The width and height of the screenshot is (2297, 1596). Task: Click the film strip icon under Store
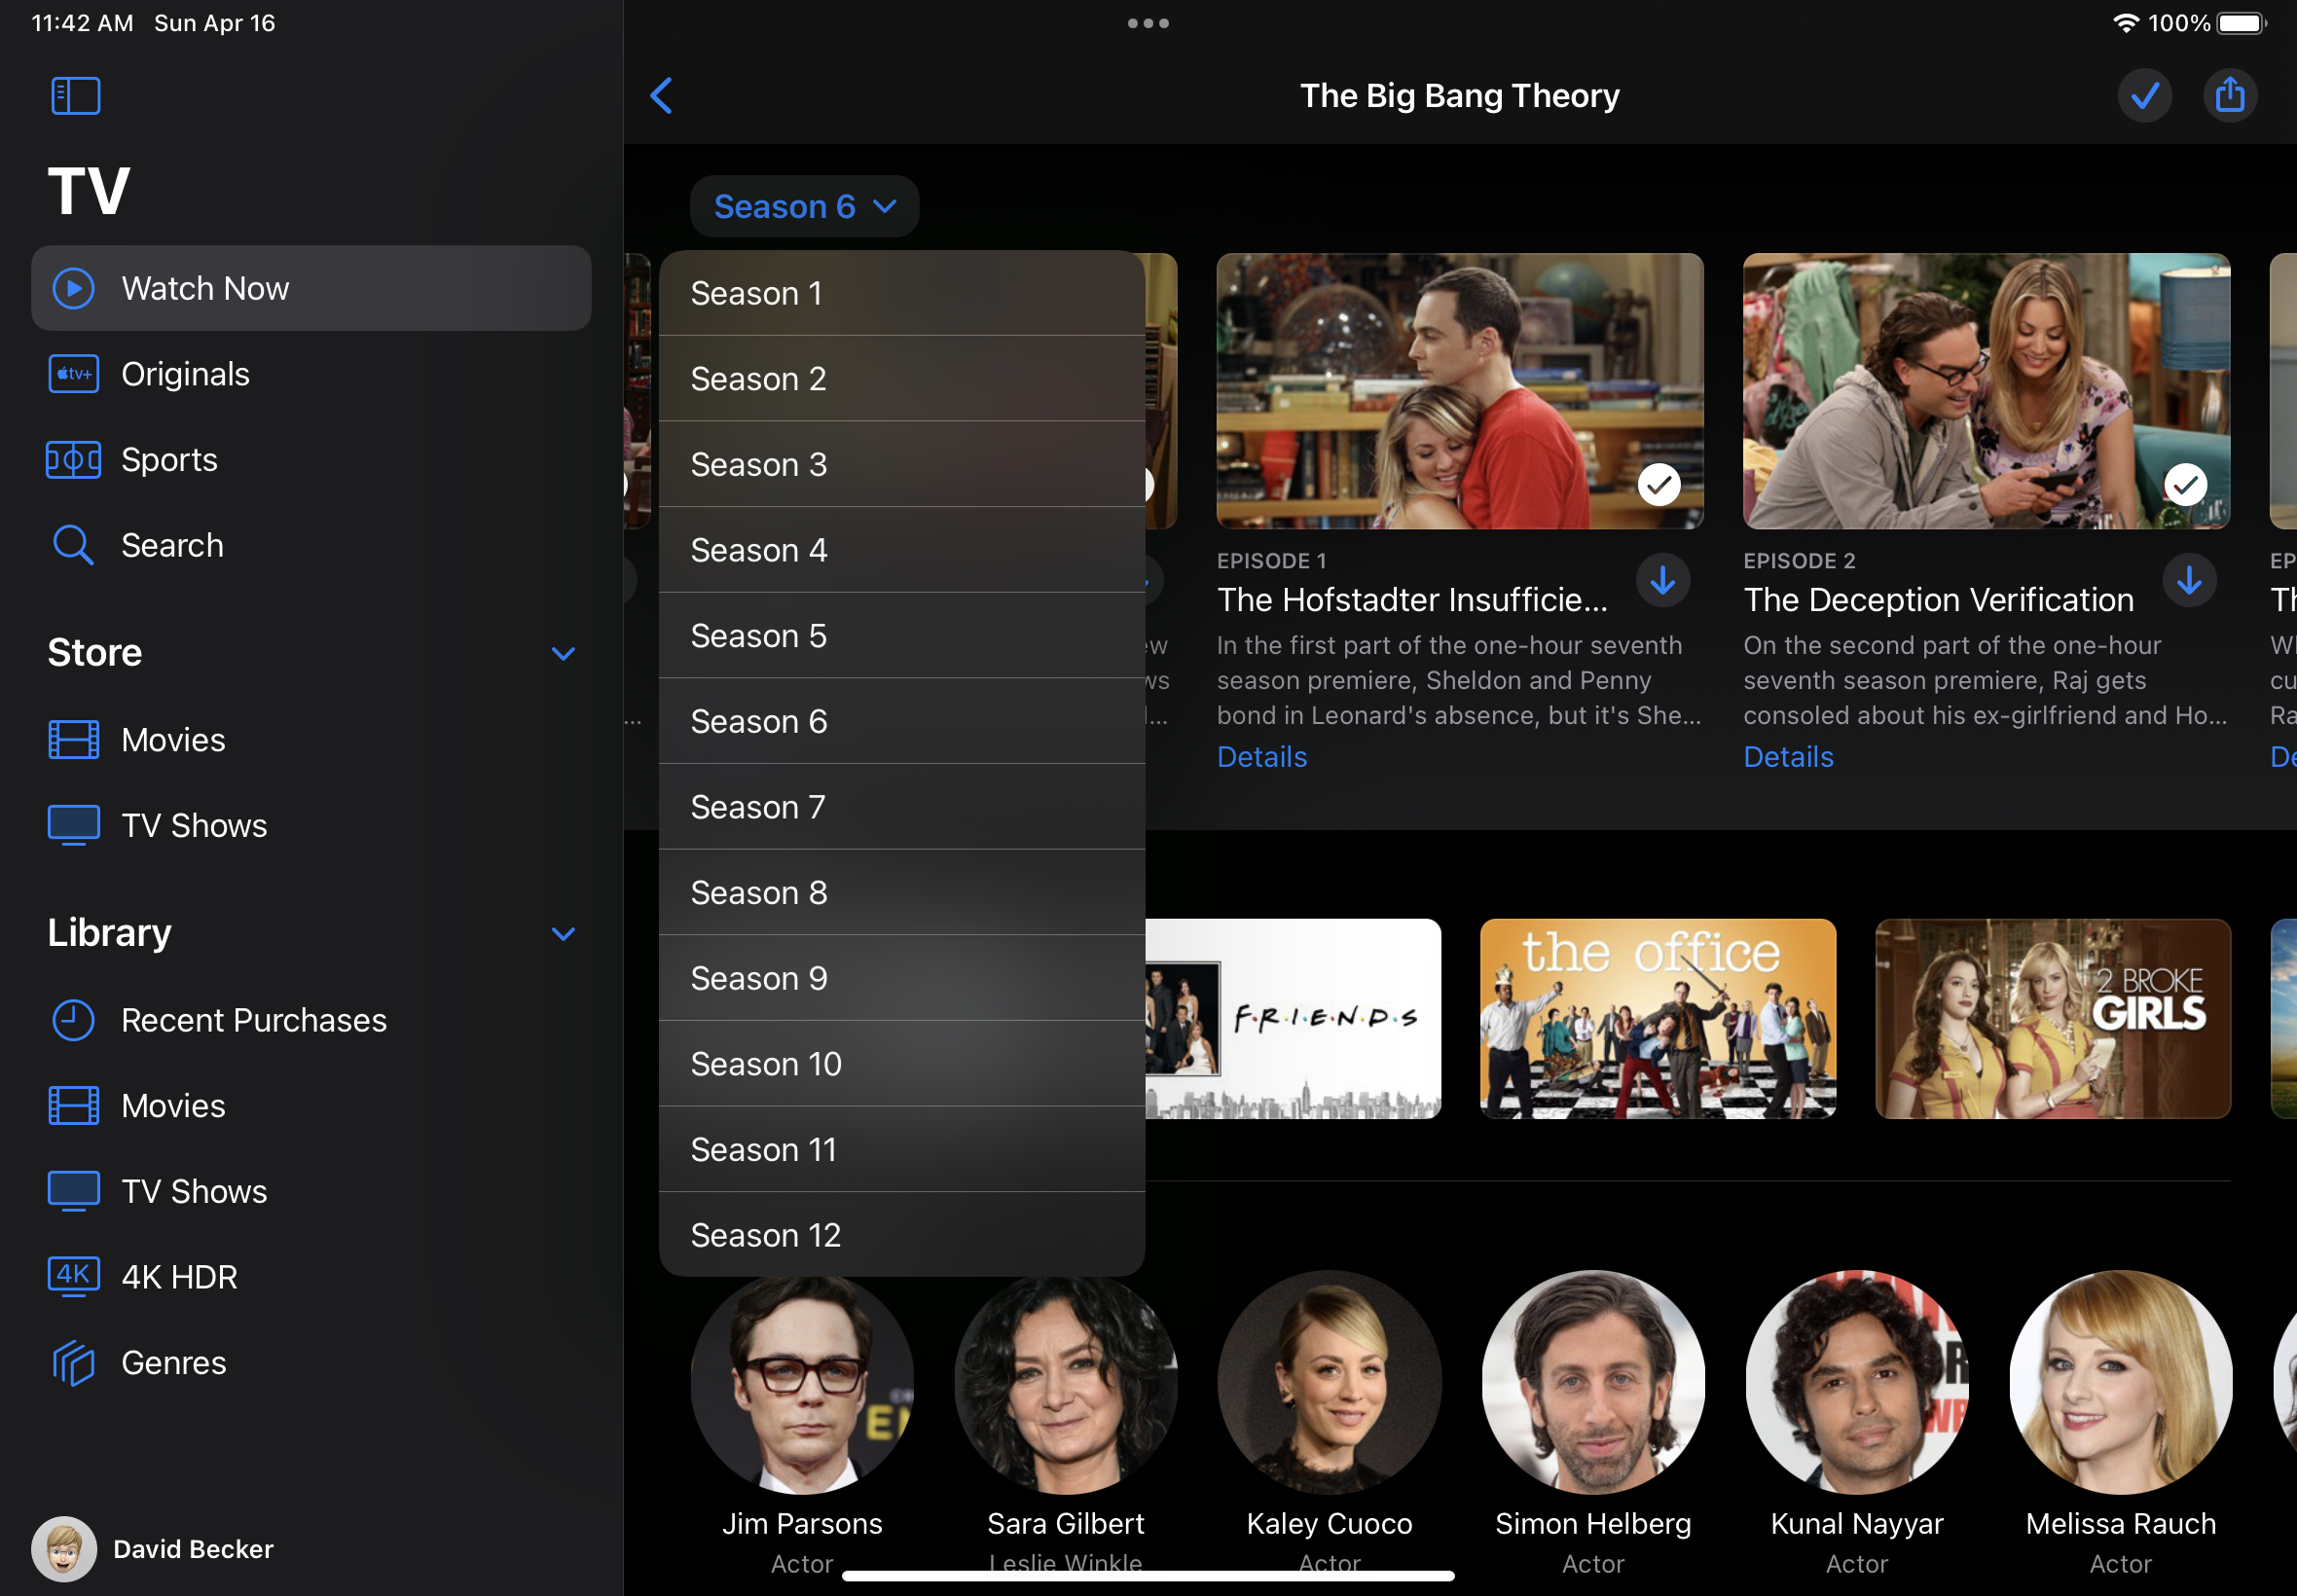(x=73, y=740)
